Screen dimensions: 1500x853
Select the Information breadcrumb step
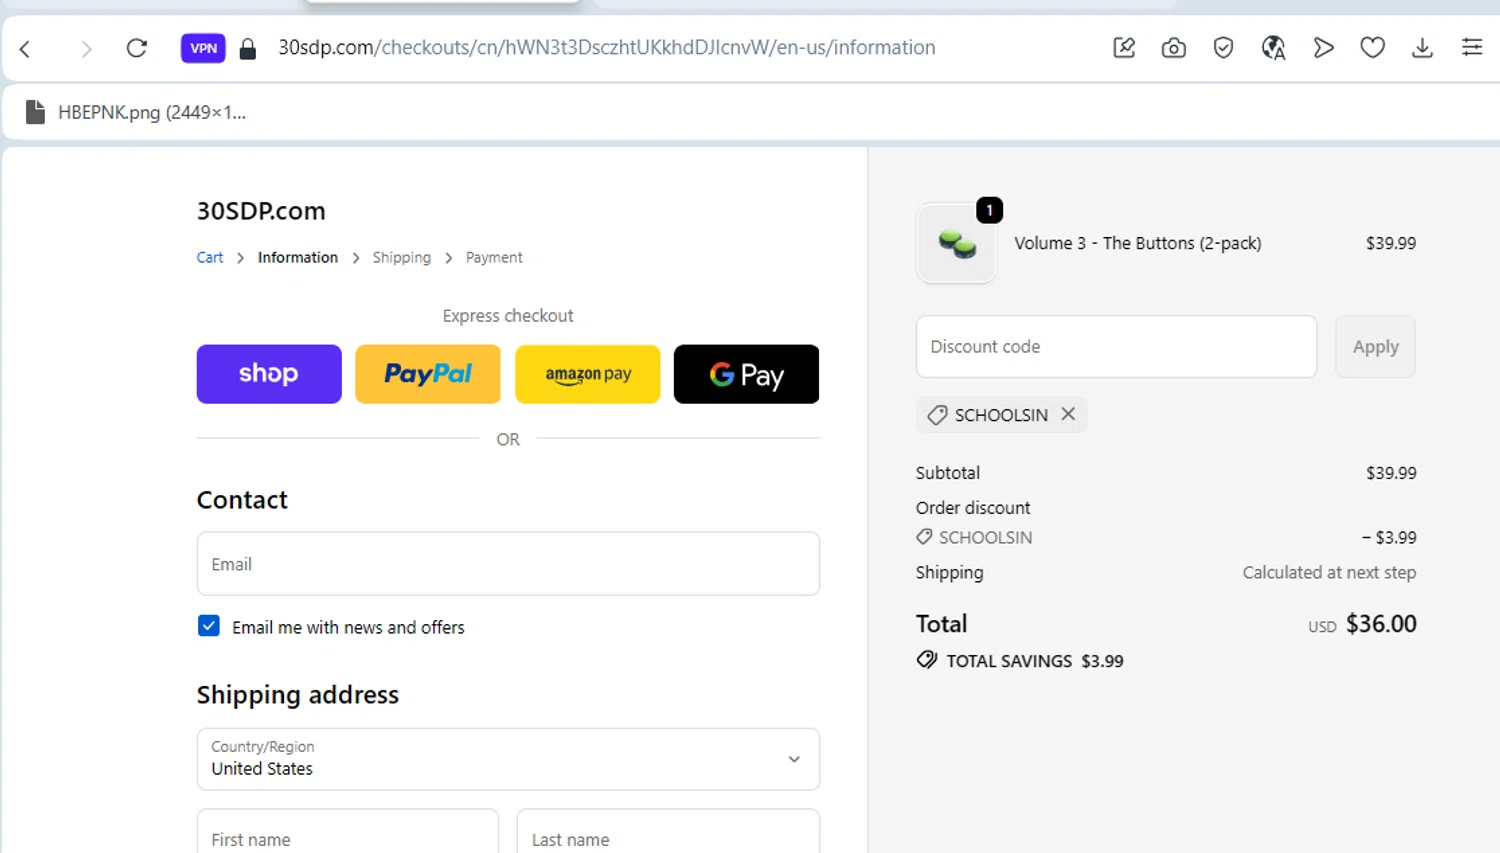click(x=298, y=258)
